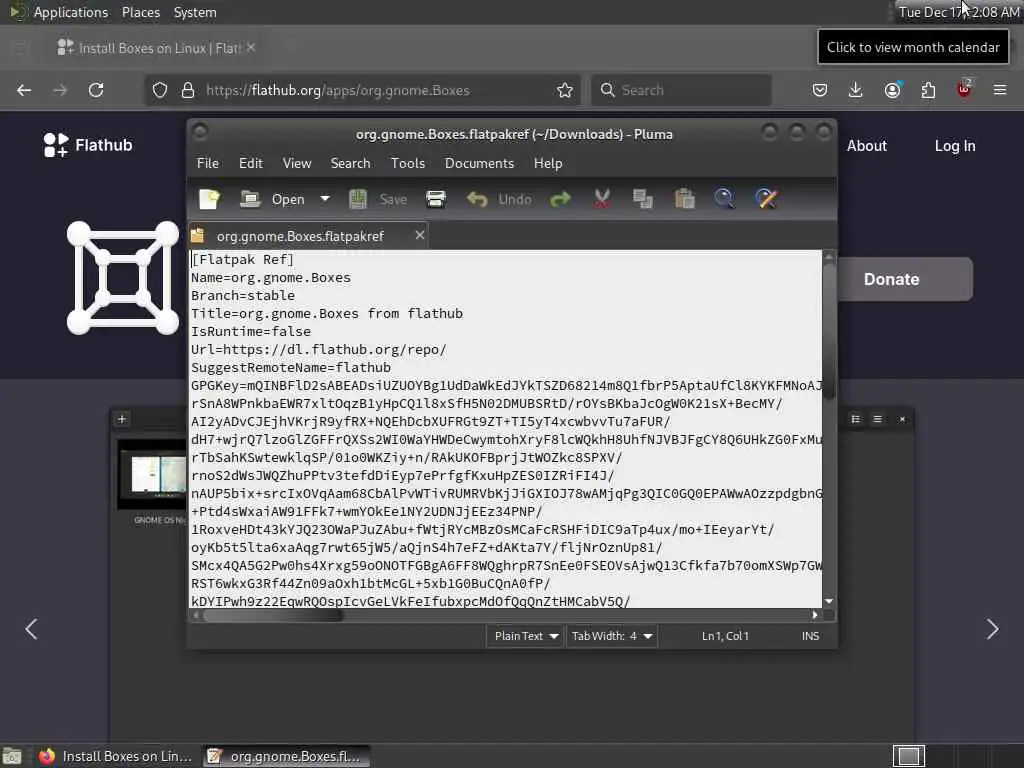Click the scroll down arrow in Pluma
This screenshot has width=1024, height=768.
click(x=829, y=601)
